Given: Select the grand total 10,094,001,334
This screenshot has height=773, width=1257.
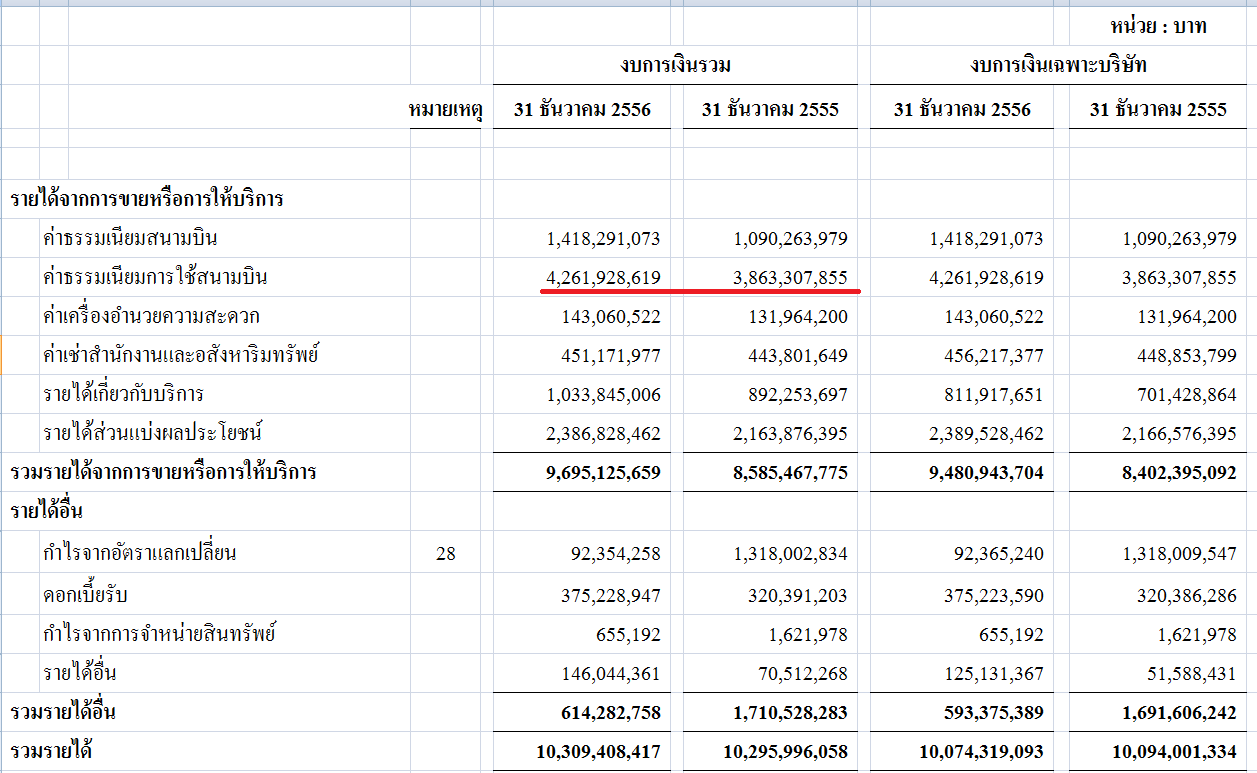Looking at the screenshot, I should [1174, 752].
